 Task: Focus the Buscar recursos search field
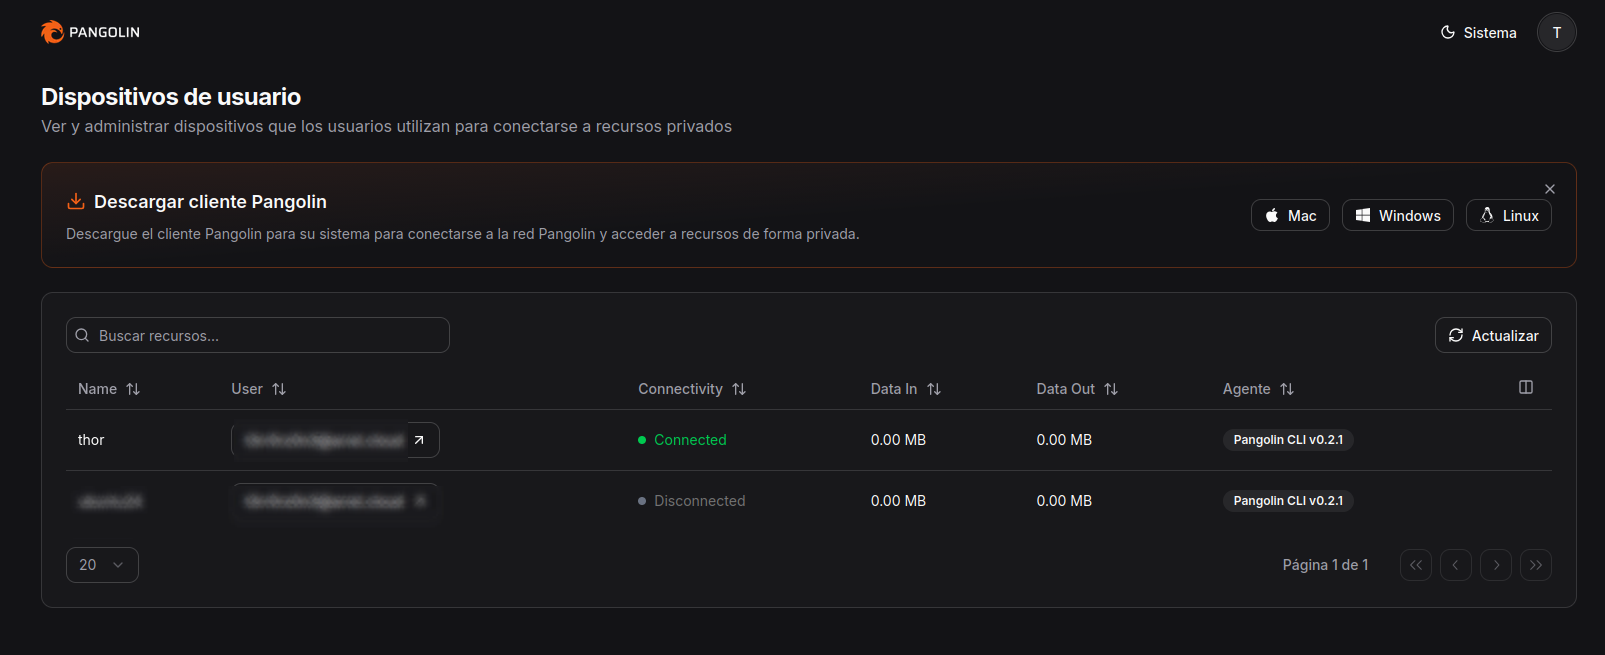click(x=258, y=336)
